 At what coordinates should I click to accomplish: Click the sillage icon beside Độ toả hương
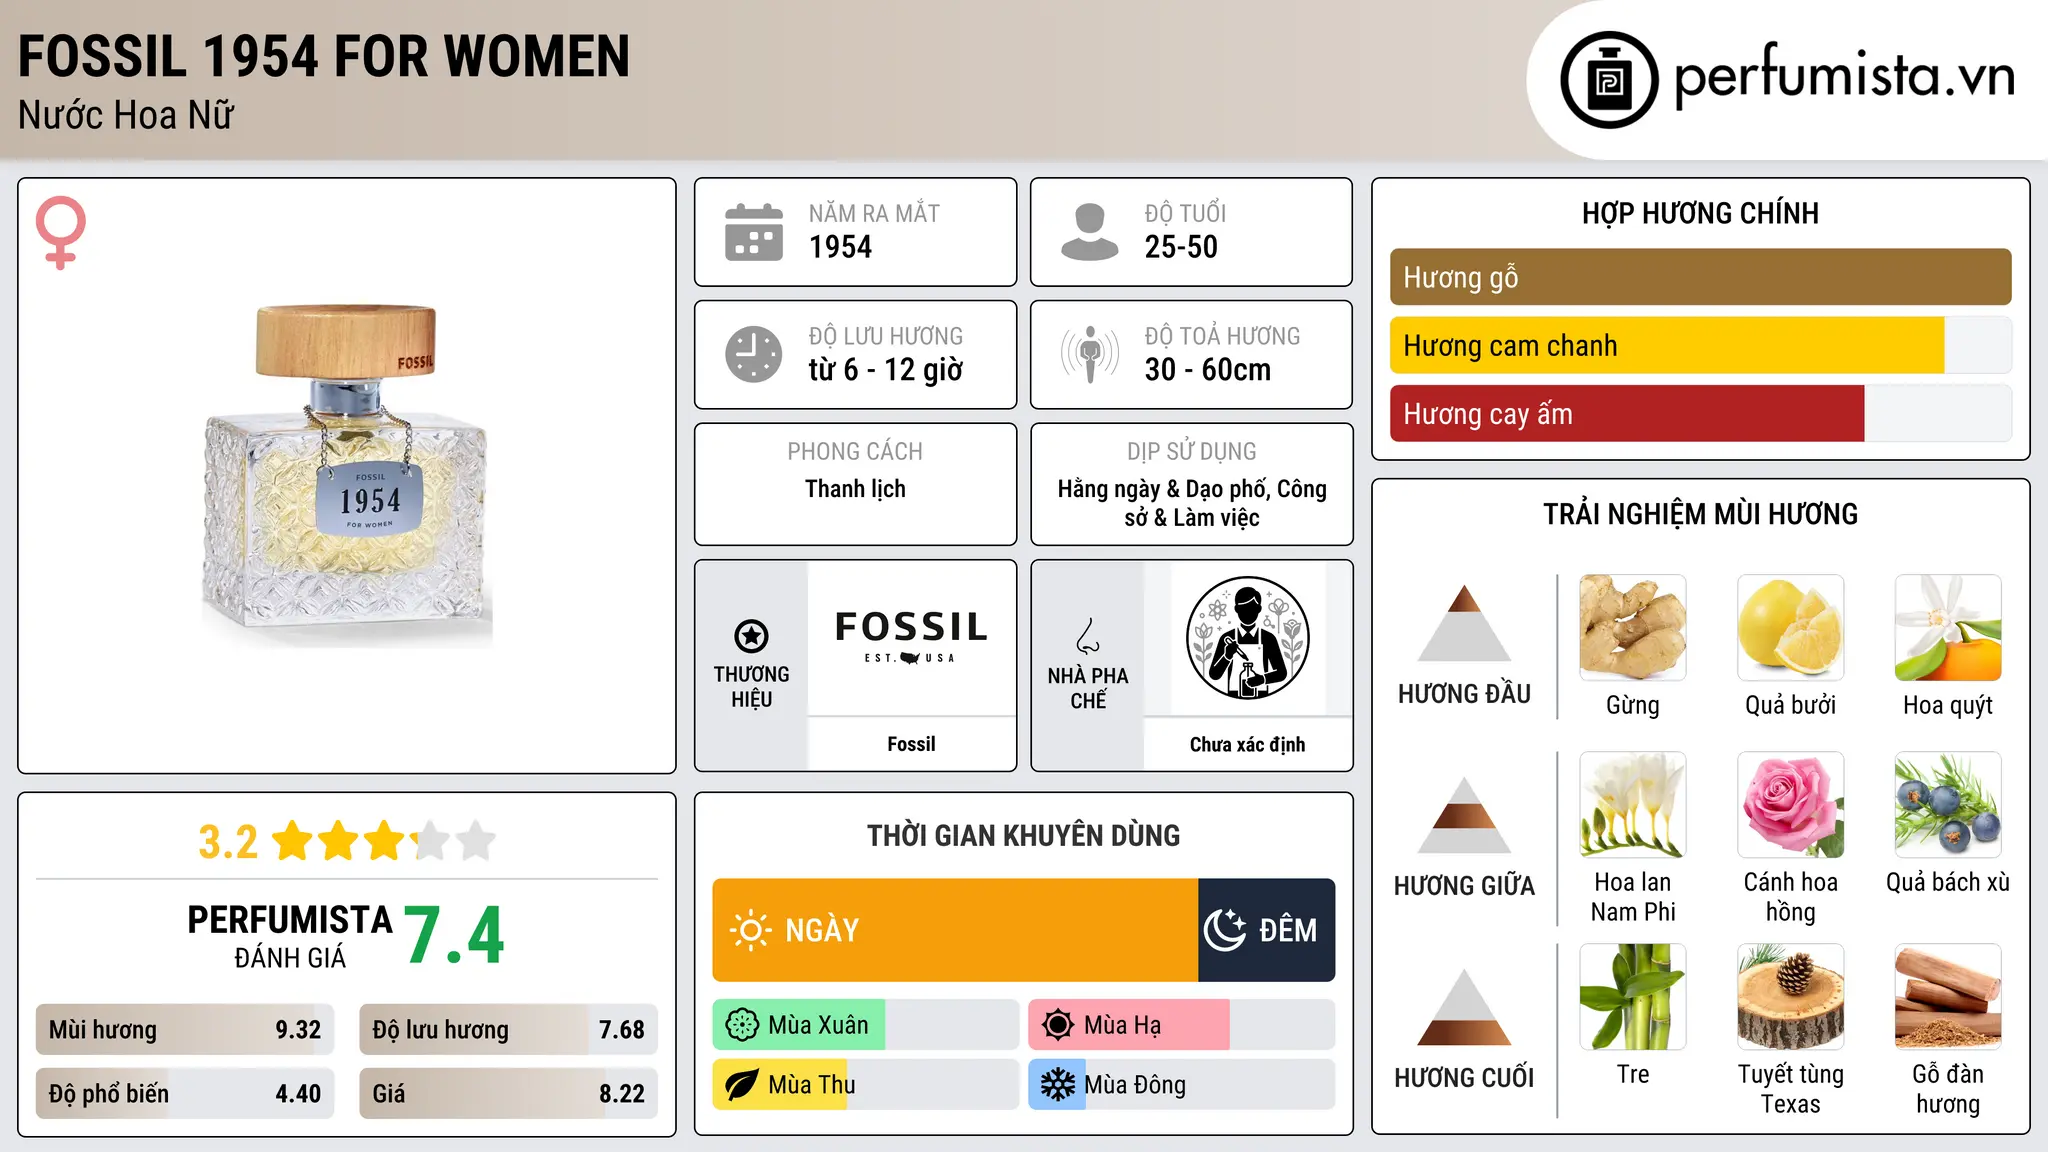click(1089, 354)
